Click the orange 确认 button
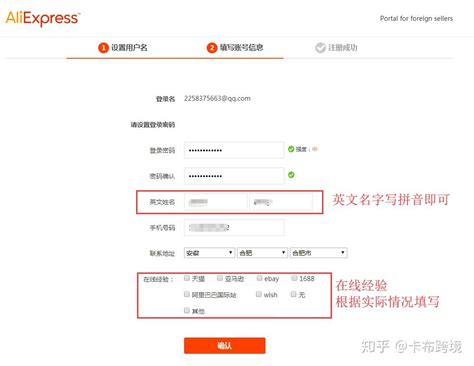Image resolution: width=474 pixels, height=366 pixels. tap(225, 346)
